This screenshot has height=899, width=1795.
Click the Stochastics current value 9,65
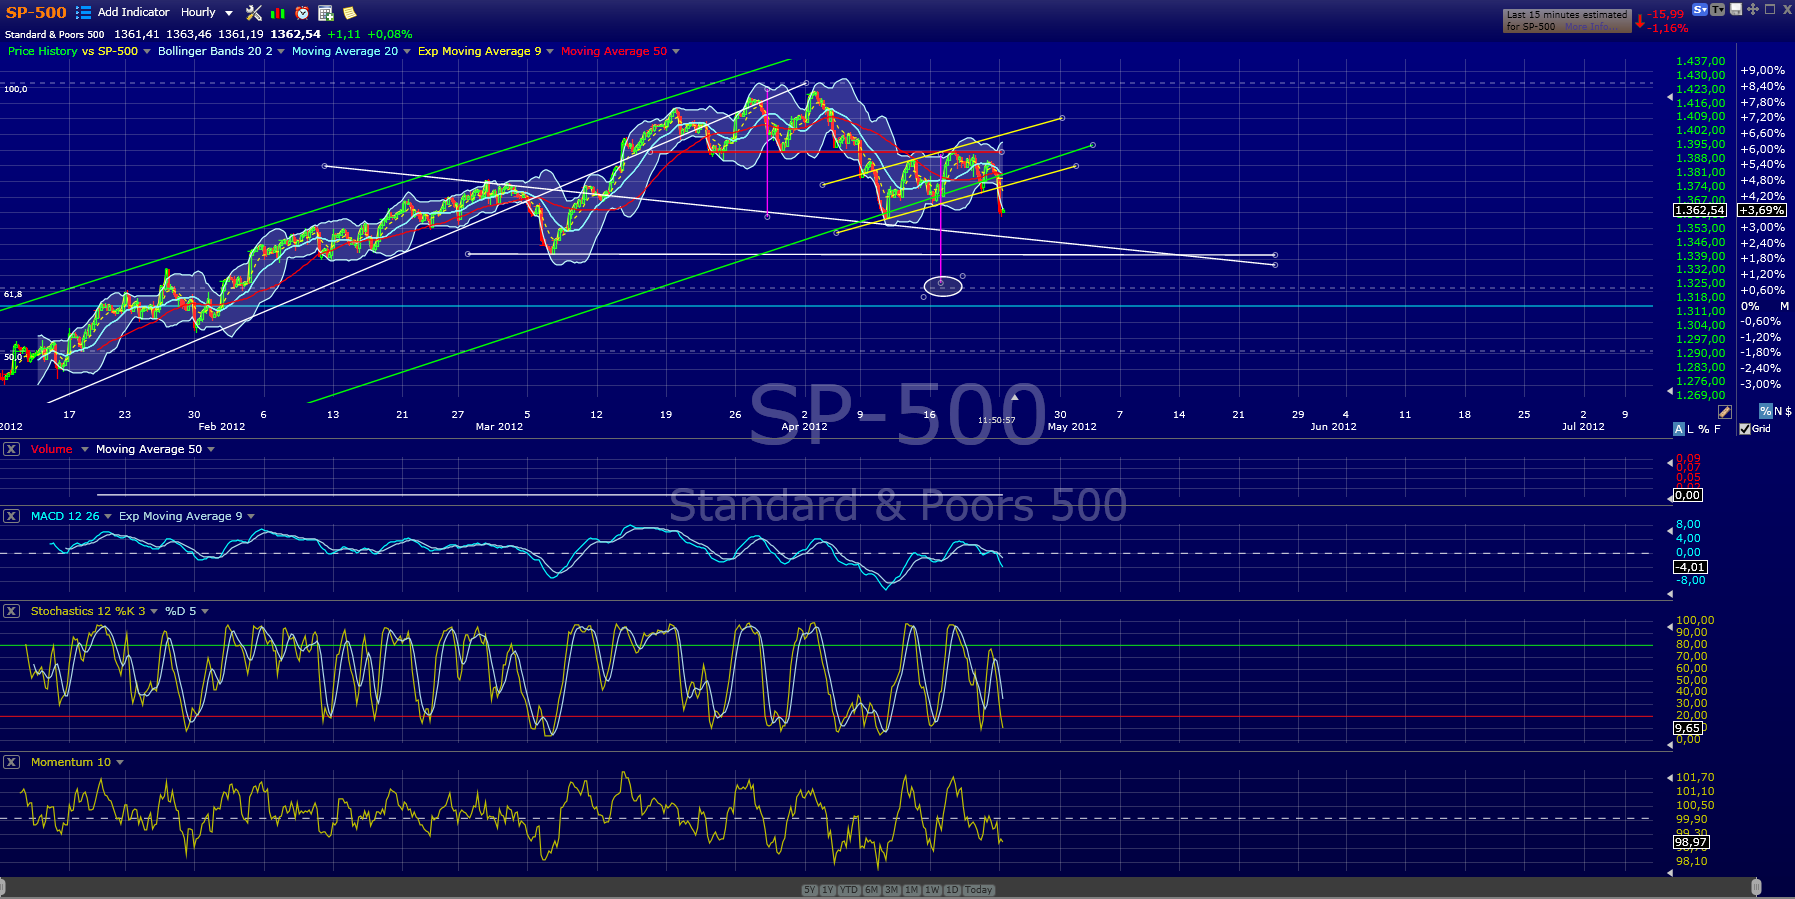pyautogui.click(x=1688, y=728)
